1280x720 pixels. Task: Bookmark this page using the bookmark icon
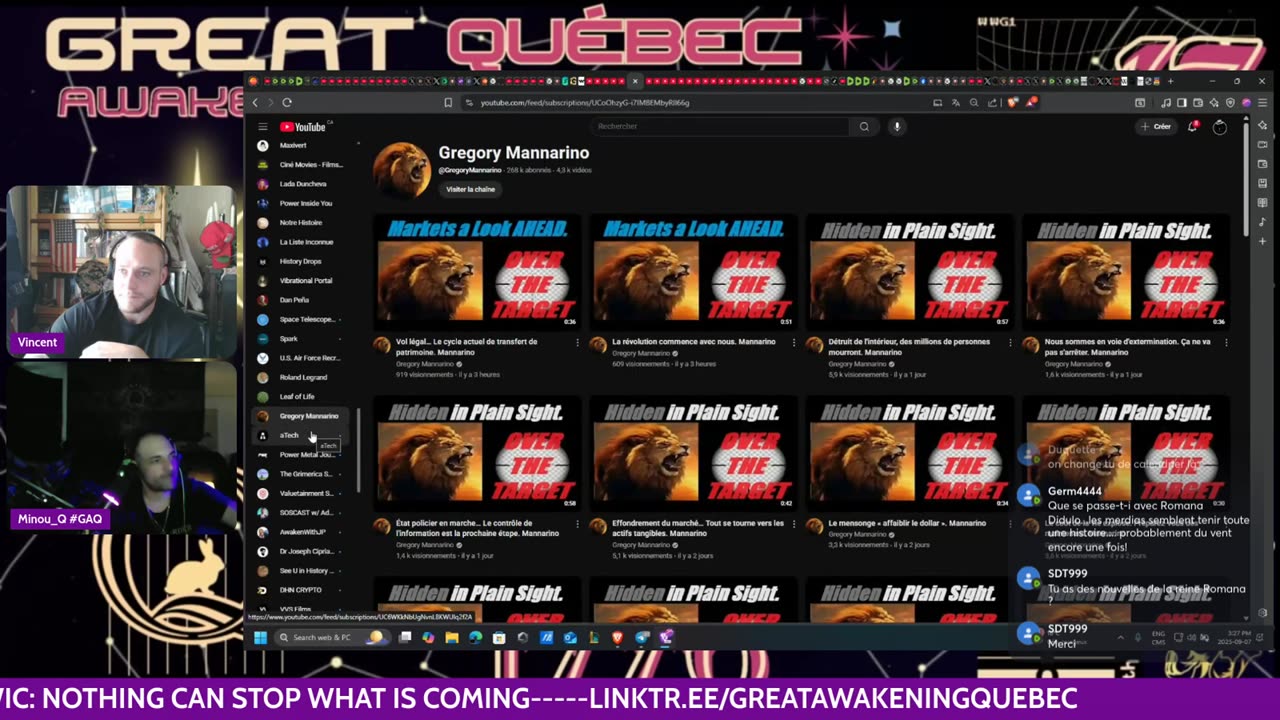click(x=448, y=102)
